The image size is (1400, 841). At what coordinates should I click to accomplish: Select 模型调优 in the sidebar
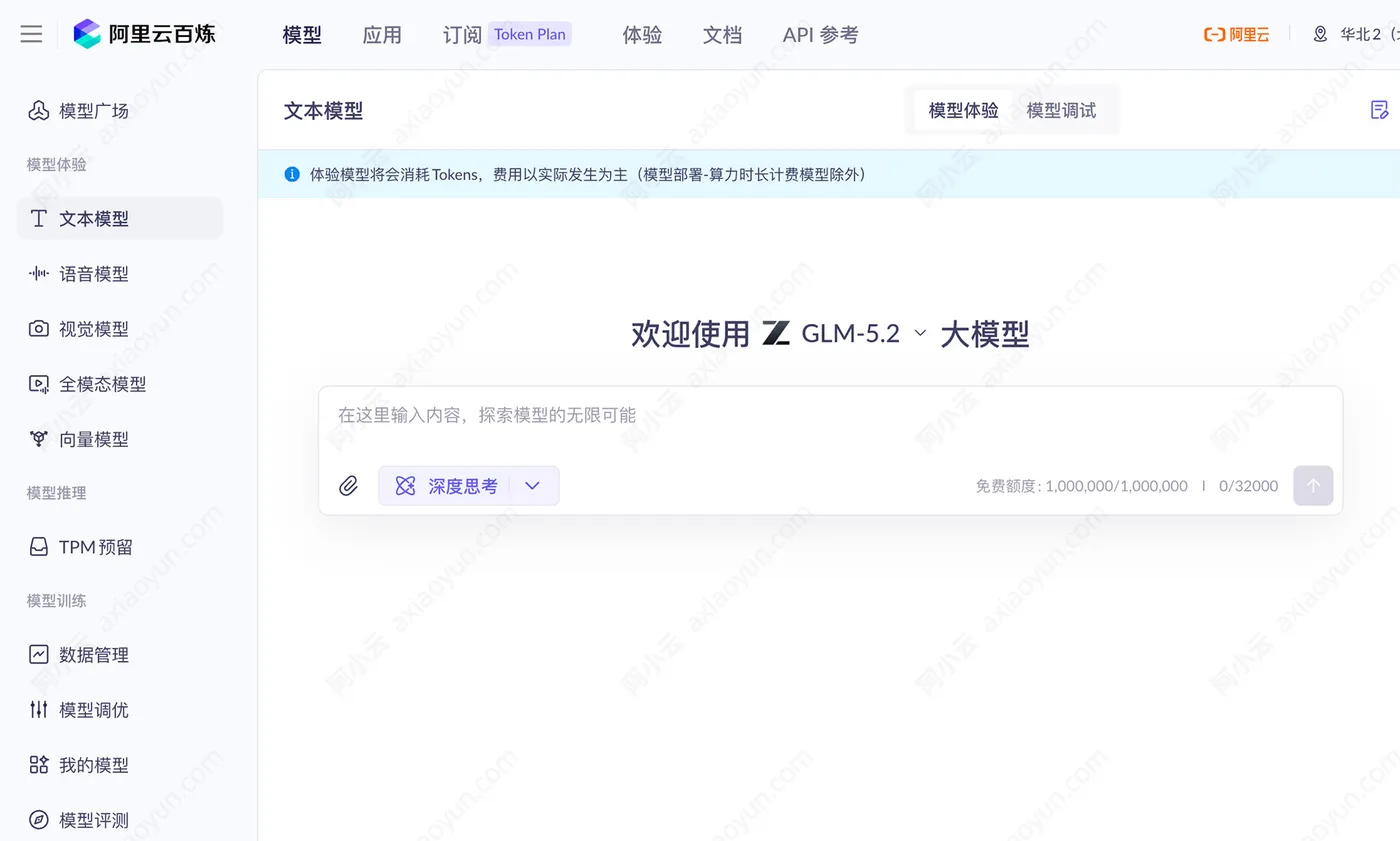coord(120,709)
